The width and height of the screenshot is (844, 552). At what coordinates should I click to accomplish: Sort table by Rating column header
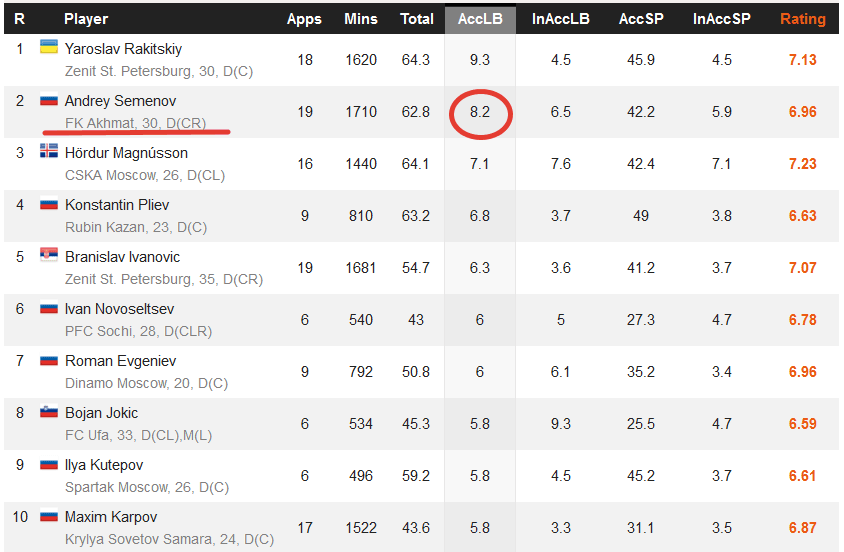(x=803, y=19)
